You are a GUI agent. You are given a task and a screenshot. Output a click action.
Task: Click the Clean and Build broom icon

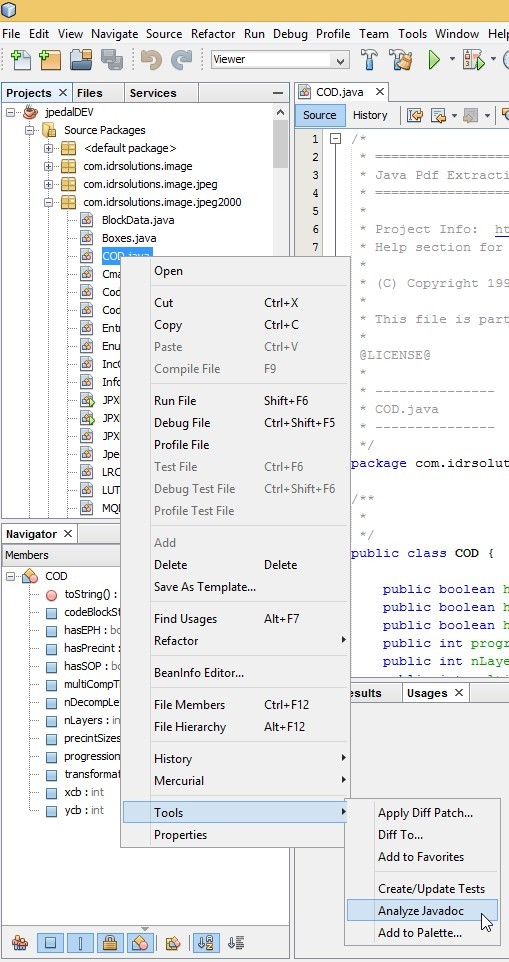click(x=401, y=60)
